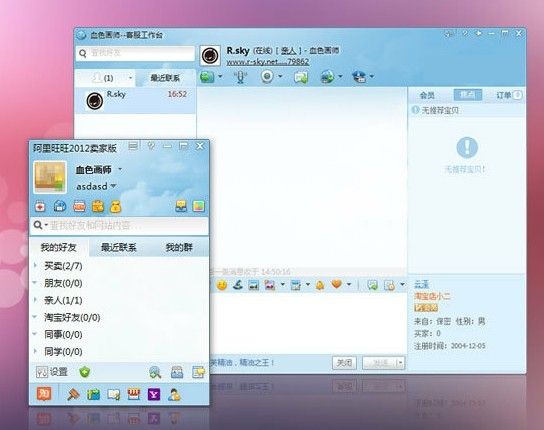Screen dimensions: 544x430
Task: Open the orange Taobao icon in app bar
Action: click(x=44, y=394)
